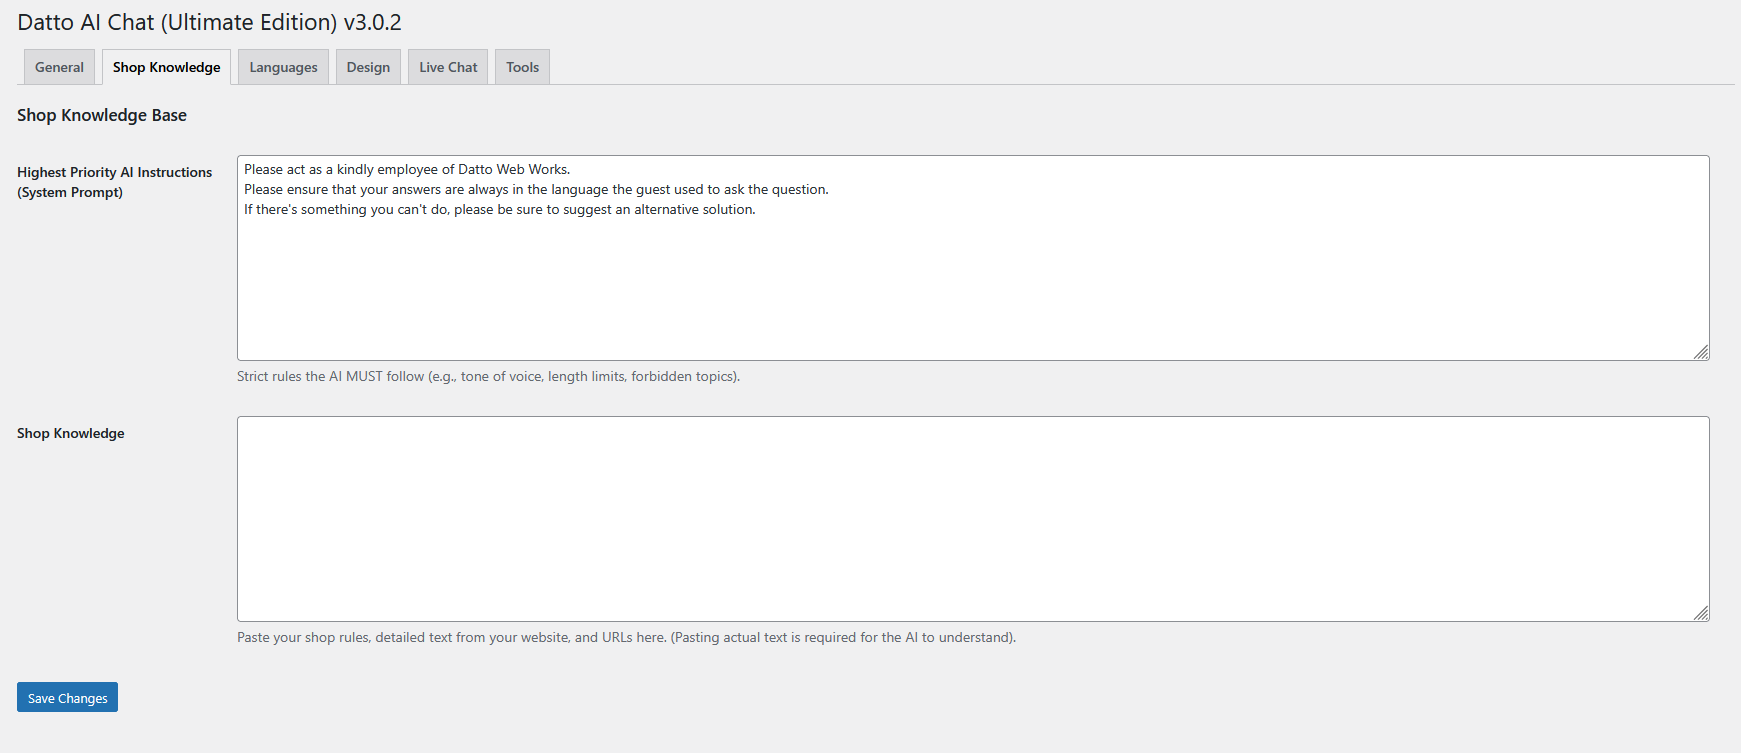The height and width of the screenshot is (753, 1741).
Task: Focus the empty Shop Knowledge text area
Action: point(972,518)
